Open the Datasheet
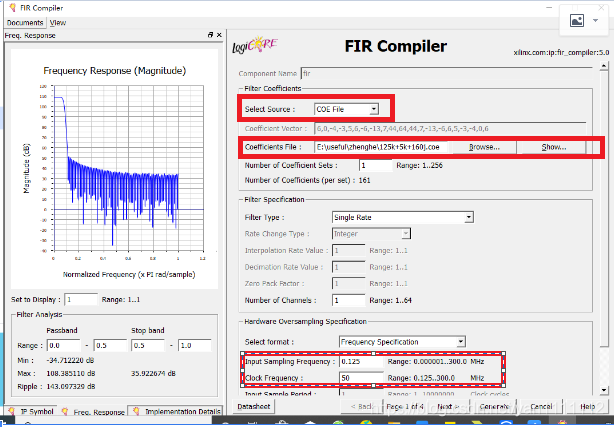The height and width of the screenshot is (427, 614). pos(254,407)
